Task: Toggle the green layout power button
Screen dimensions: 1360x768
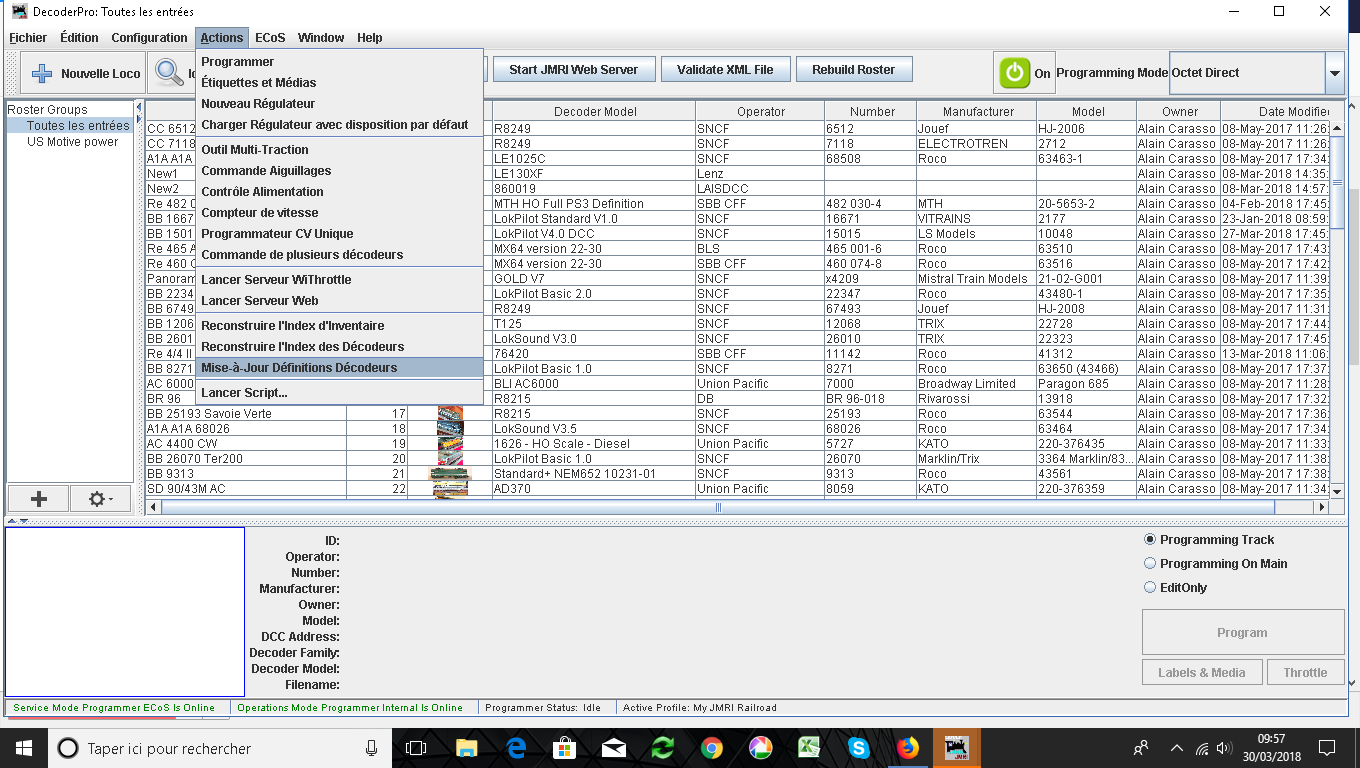Action: tap(1014, 73)
